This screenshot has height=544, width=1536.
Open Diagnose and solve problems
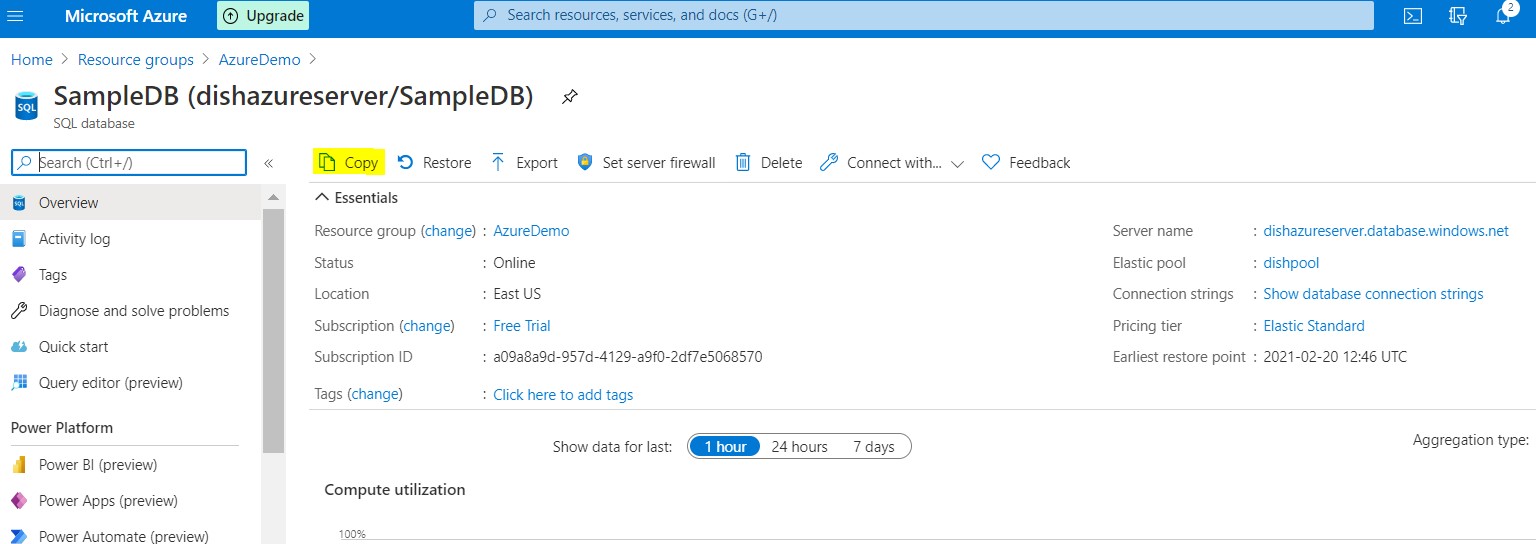(130, 311)
